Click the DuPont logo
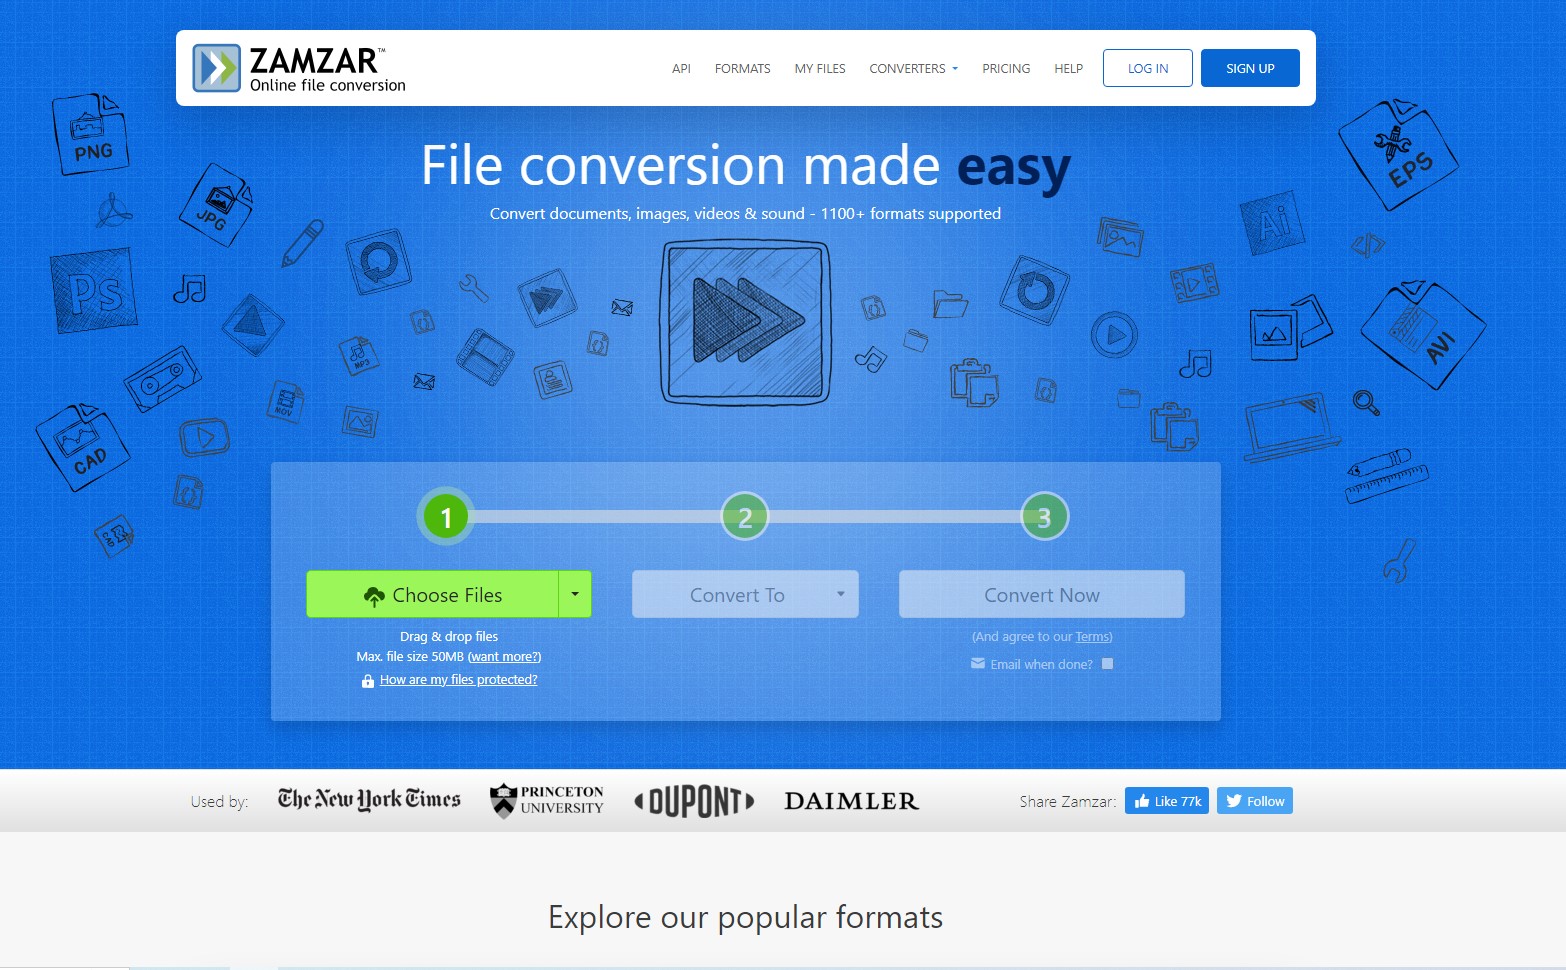The height and width of the screenshot is (970, 1566). (694, 801)
